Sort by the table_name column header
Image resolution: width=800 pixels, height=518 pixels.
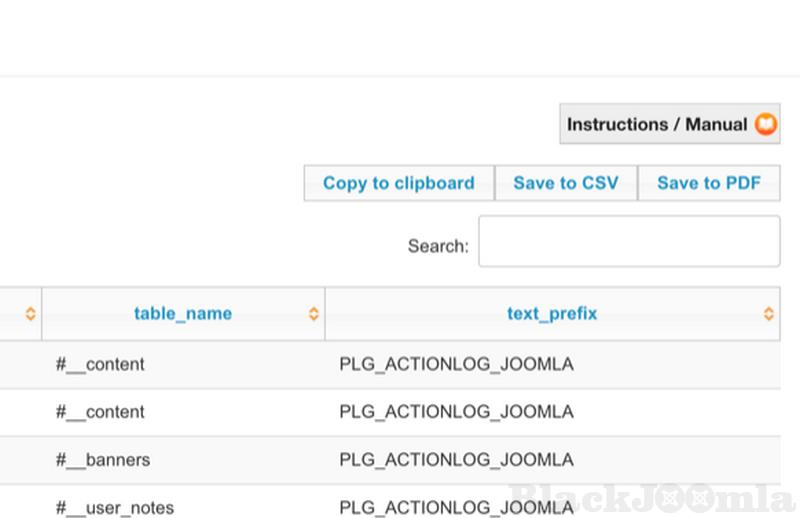[x=182, y=314]
